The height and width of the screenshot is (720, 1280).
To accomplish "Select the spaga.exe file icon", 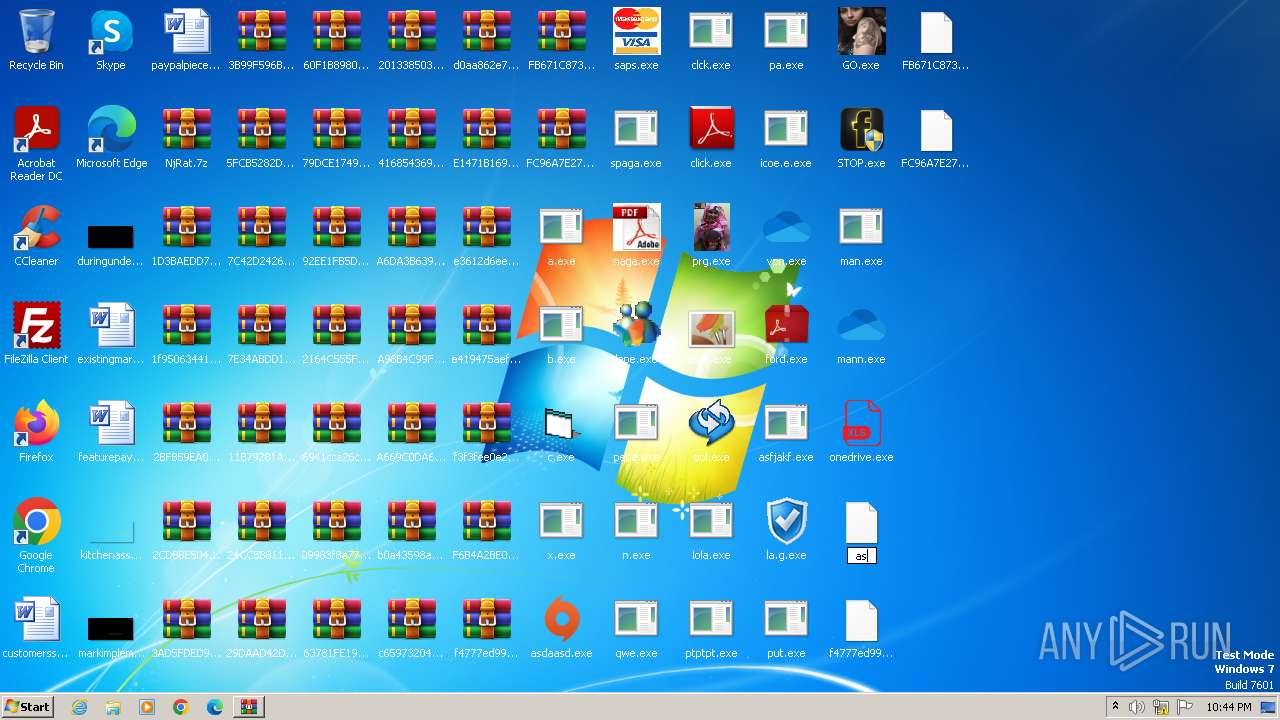I will [636, 138].
